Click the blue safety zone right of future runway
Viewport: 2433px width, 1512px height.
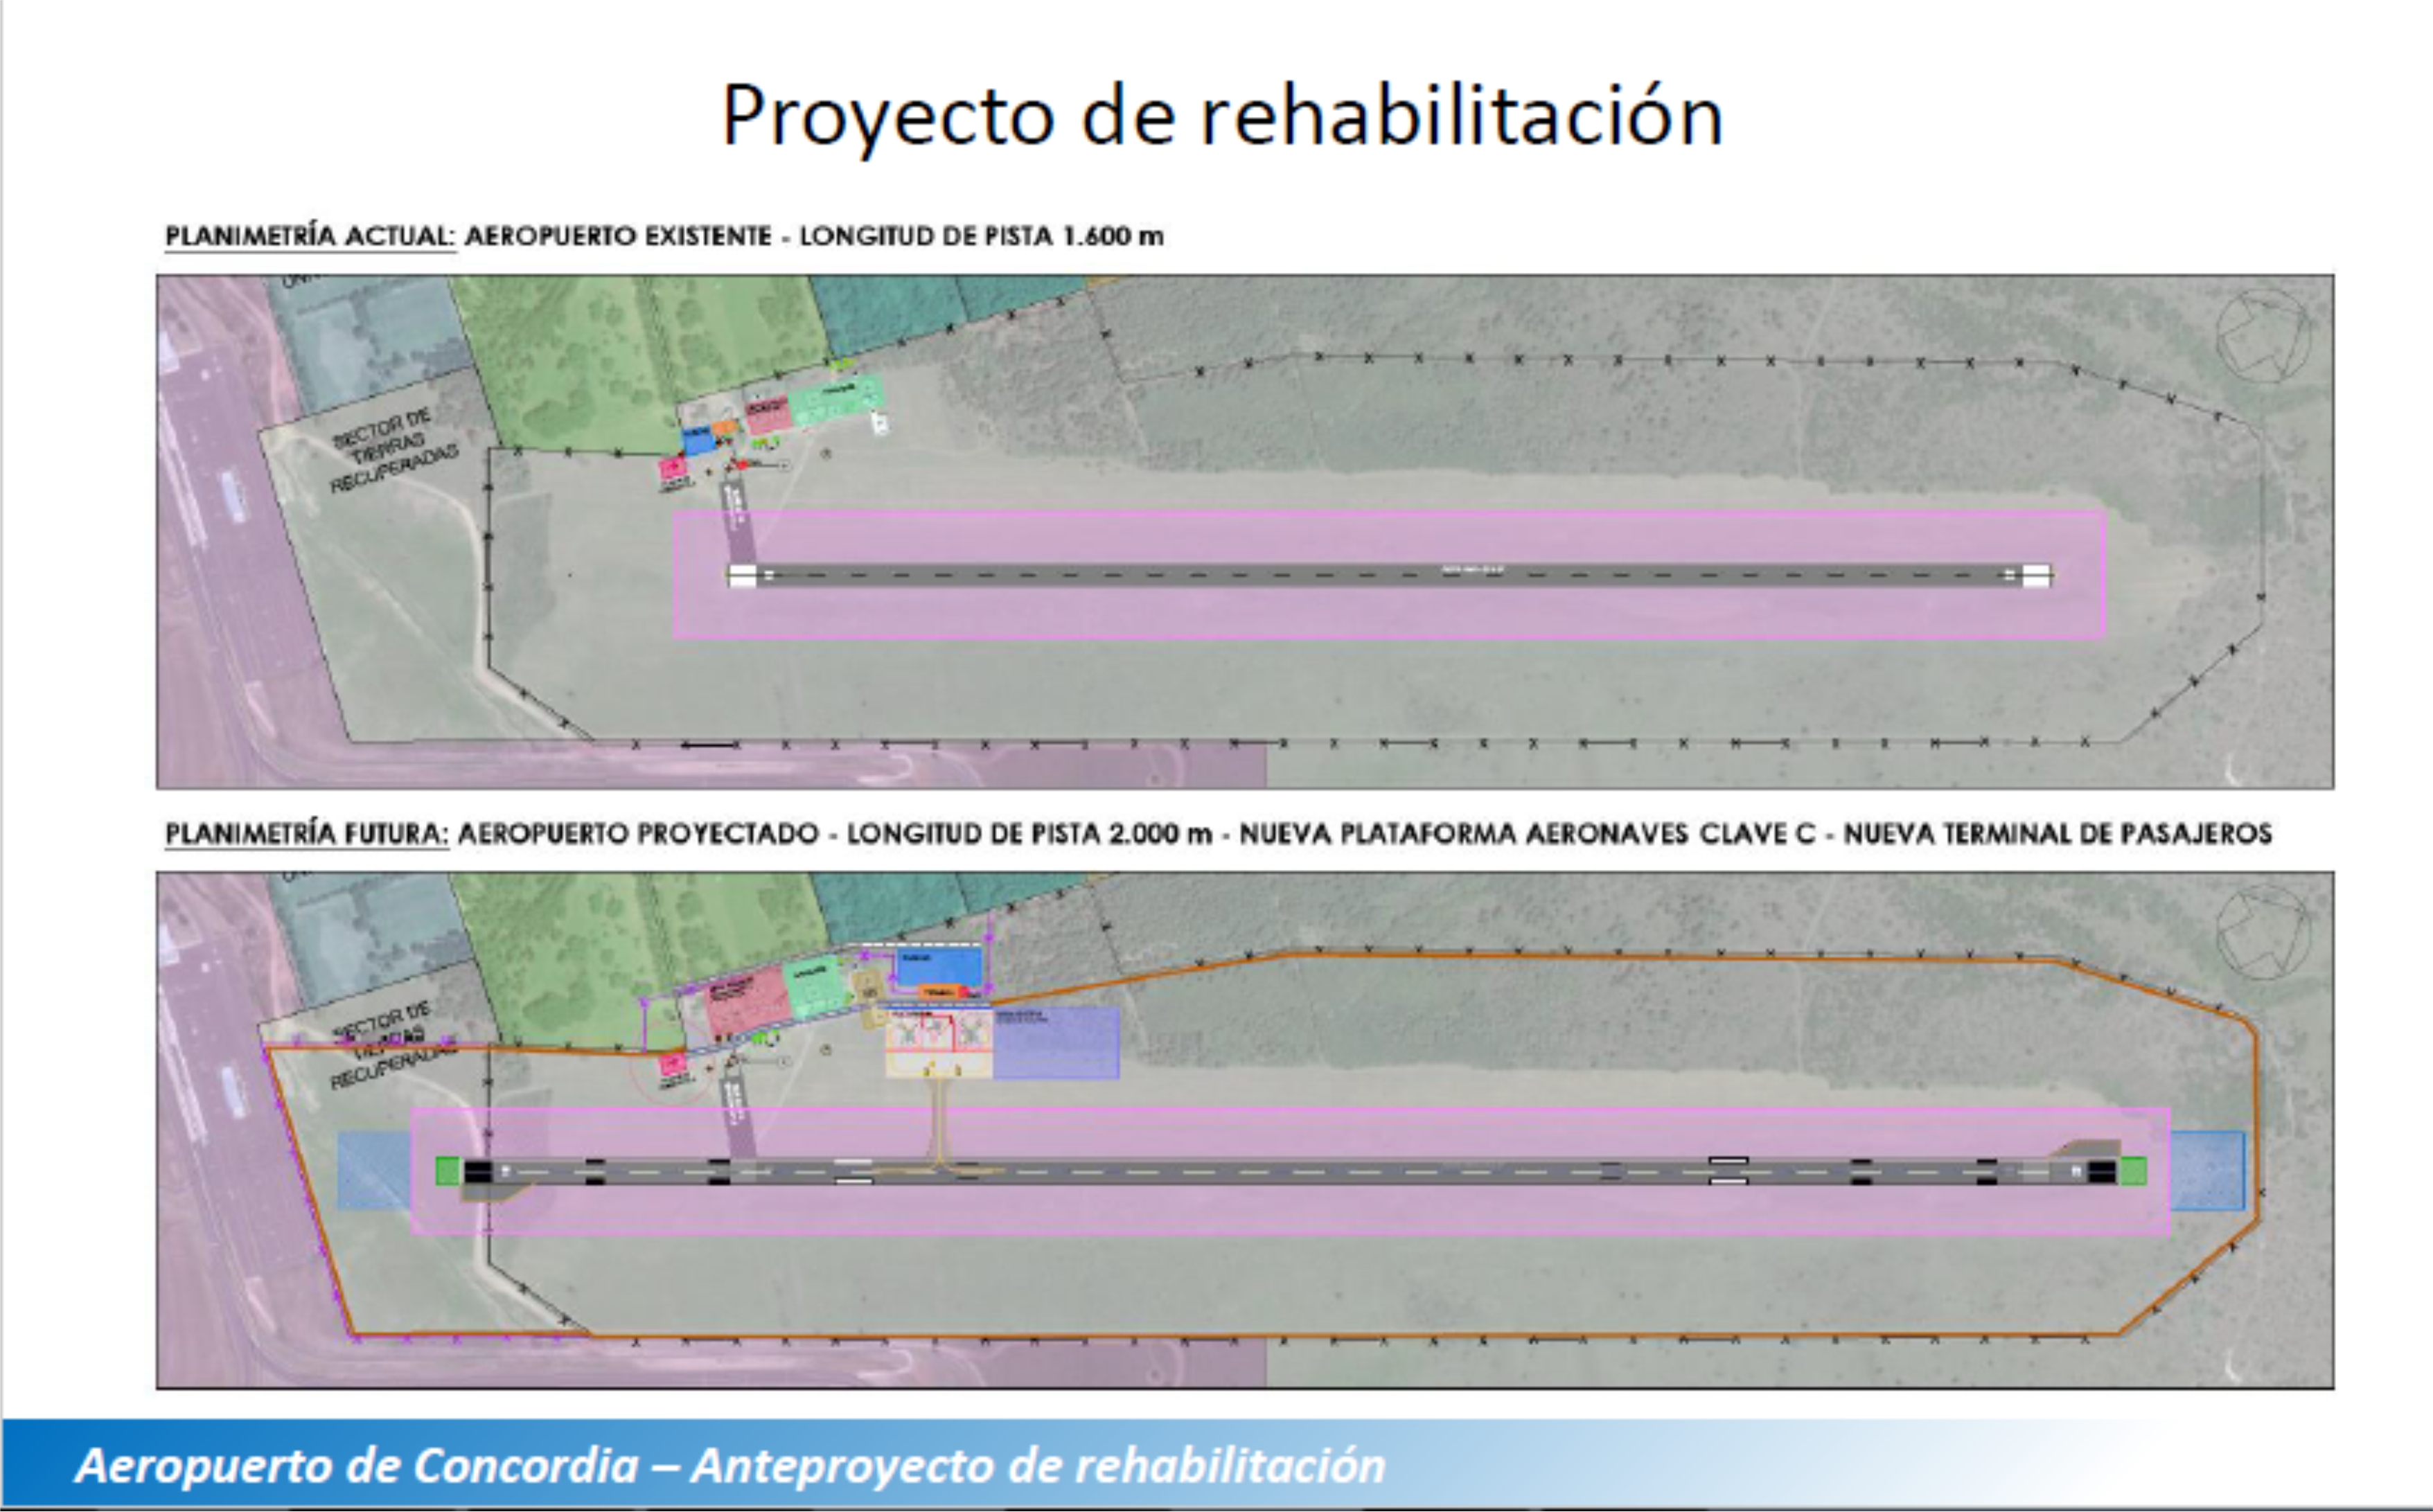click(2208, 1171)
